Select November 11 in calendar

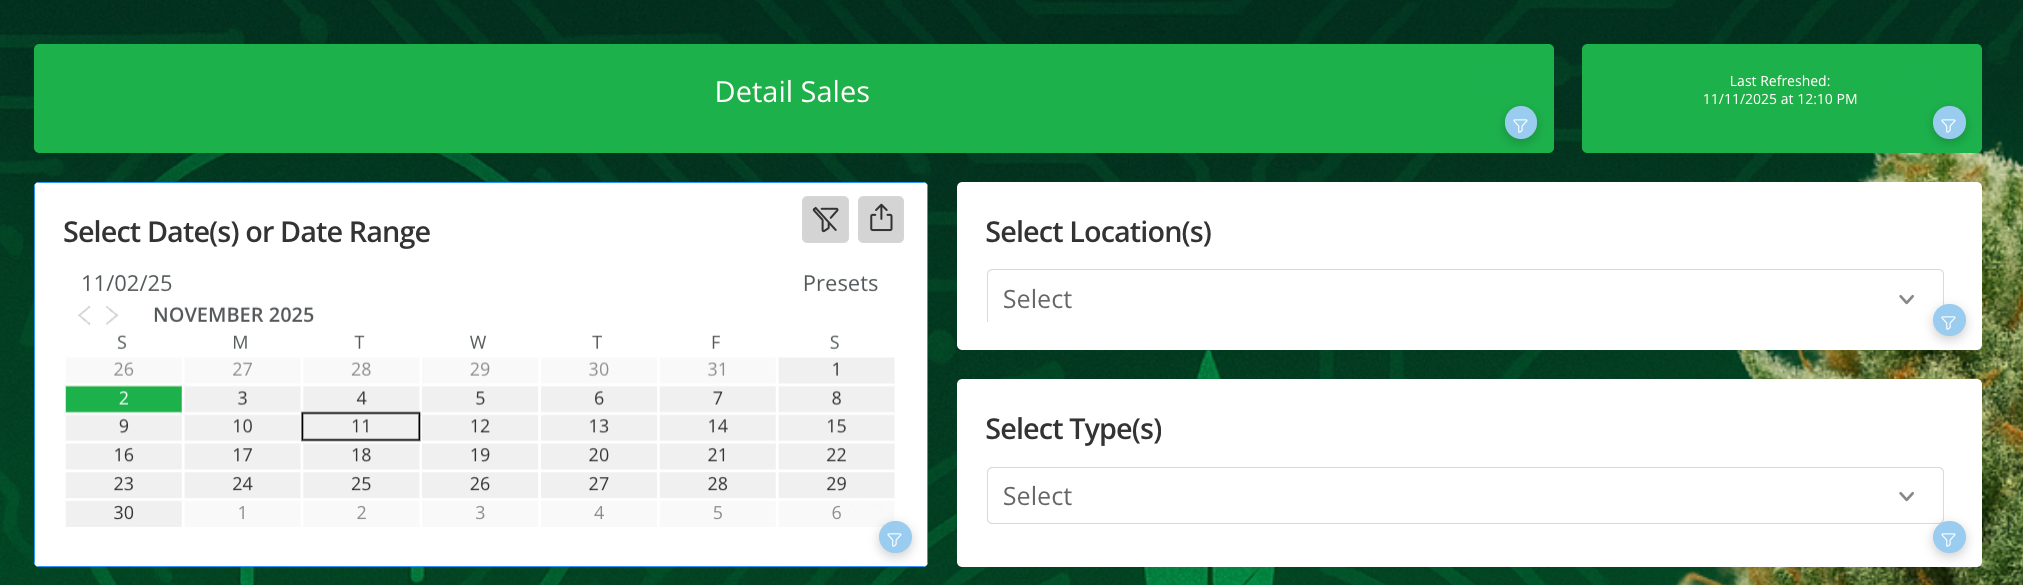tap(361, 426)
